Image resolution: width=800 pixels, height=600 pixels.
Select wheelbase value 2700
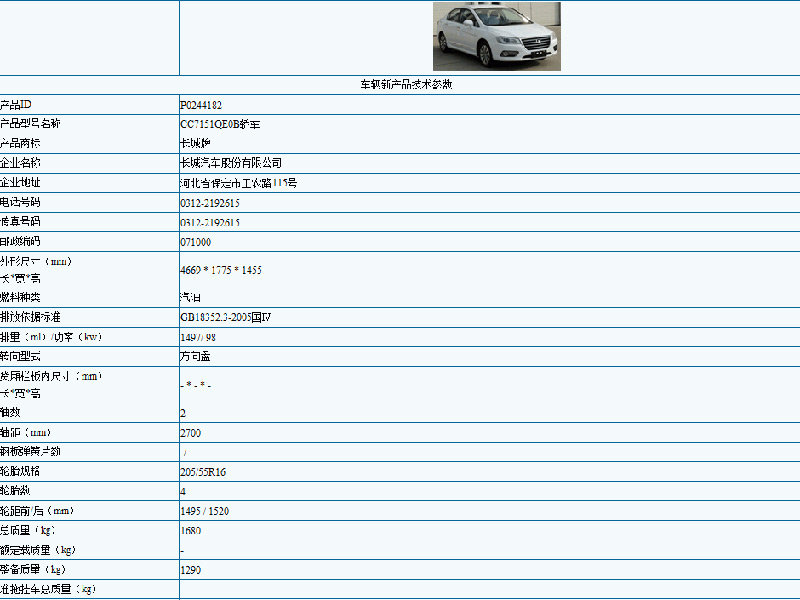coord(190,433)
